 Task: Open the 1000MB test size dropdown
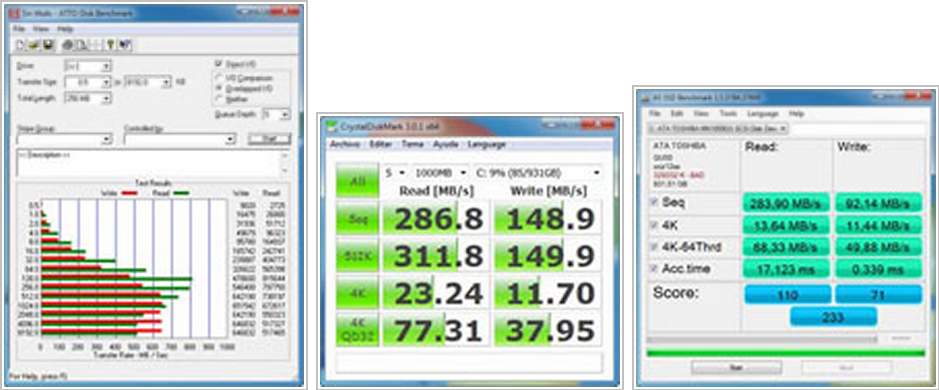pos(442,173)
